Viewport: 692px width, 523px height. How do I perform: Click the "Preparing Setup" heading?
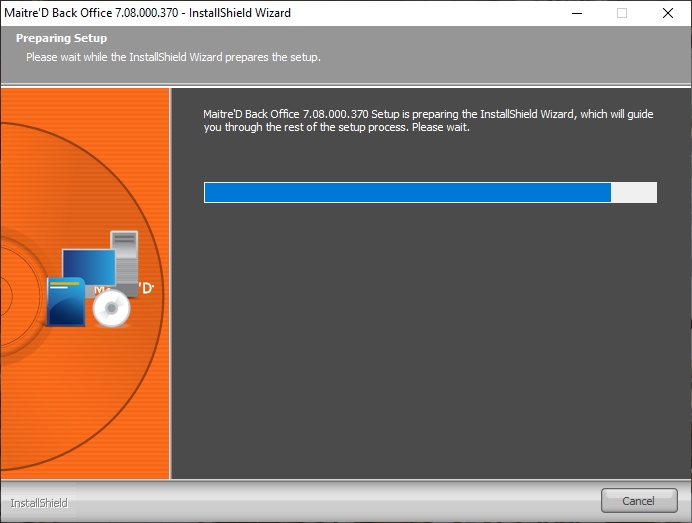(61, 39)
